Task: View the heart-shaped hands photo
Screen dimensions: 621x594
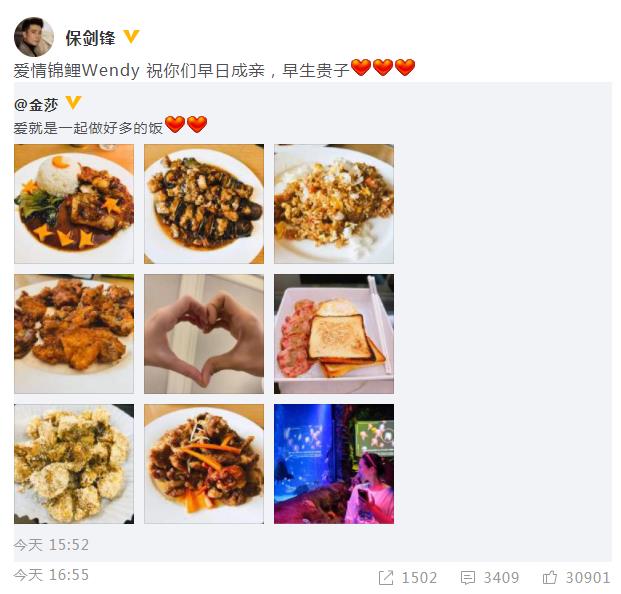Action: coord(204,334)
